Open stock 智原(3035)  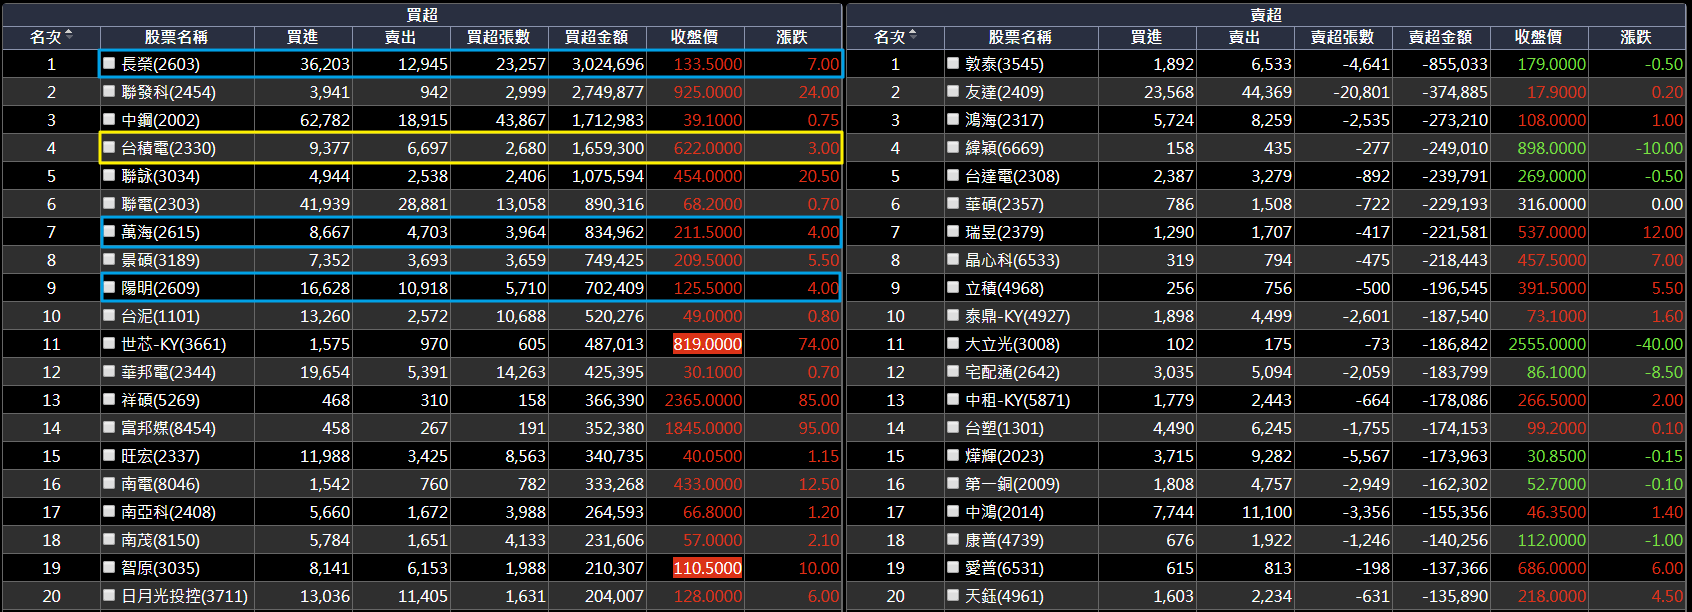pyautogui.click(x=160, y=568)
